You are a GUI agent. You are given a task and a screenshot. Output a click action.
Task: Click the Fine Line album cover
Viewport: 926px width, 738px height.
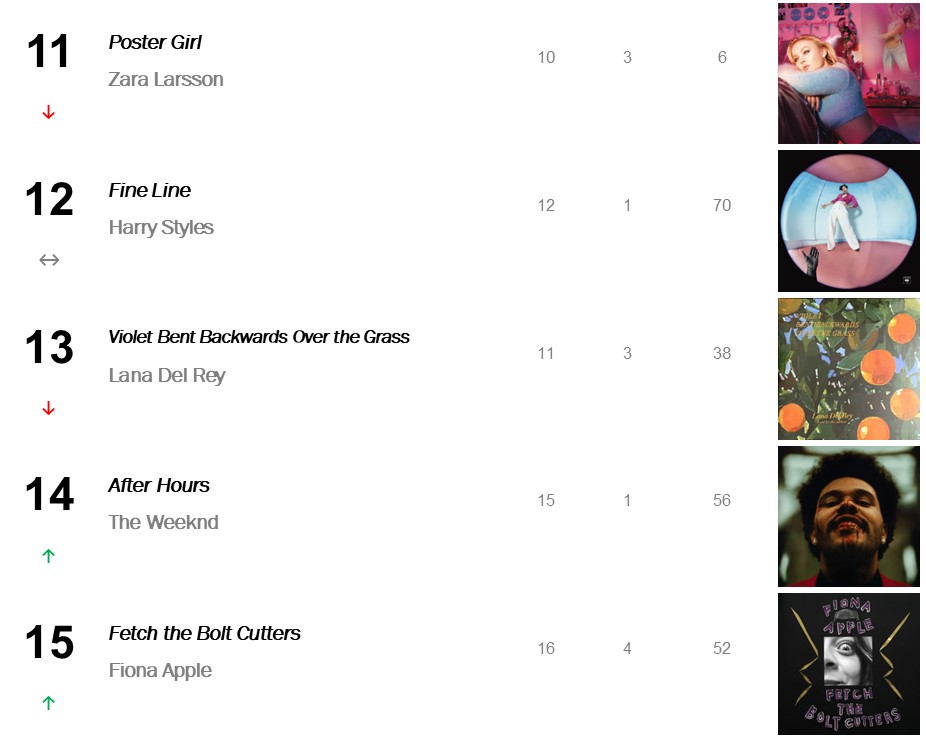coord(848,221)
